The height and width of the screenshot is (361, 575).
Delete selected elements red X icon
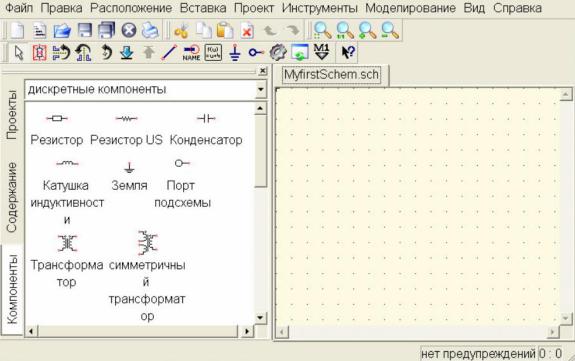point(248,30)
